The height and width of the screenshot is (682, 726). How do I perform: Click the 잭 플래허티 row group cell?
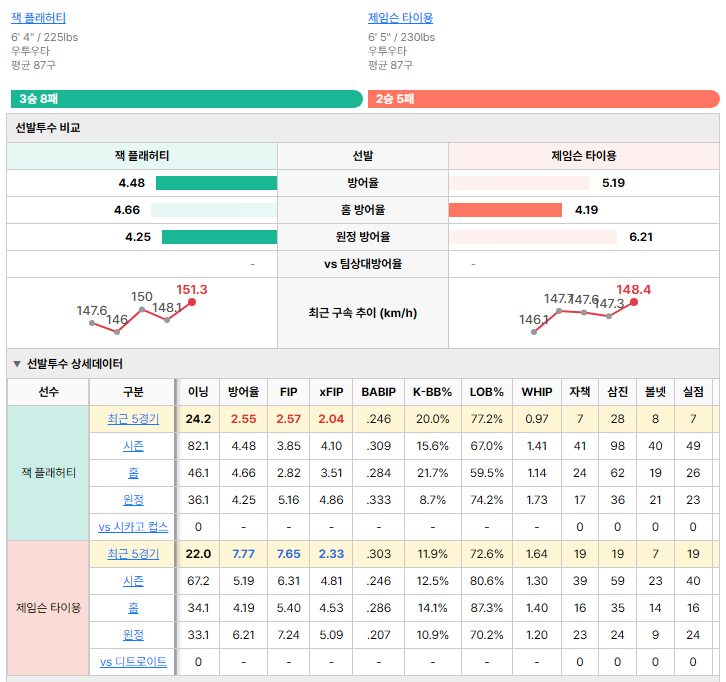click(48, 473)
